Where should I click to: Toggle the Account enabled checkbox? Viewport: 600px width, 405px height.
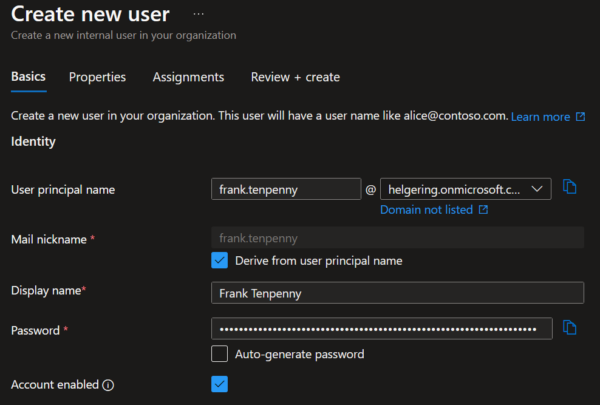pyautogui.click(x=220, y=383)
